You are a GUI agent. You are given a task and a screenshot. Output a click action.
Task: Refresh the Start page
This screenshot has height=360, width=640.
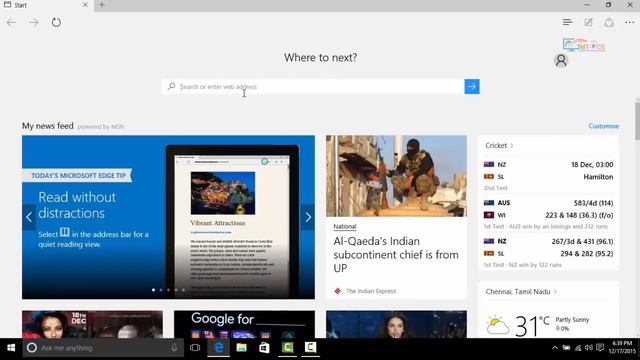point(56,22)
